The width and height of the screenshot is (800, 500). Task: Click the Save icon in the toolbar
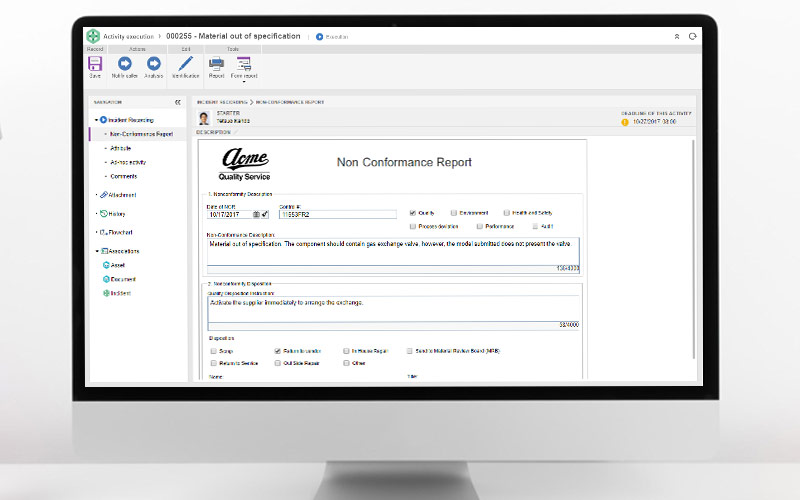coord(95,63)
